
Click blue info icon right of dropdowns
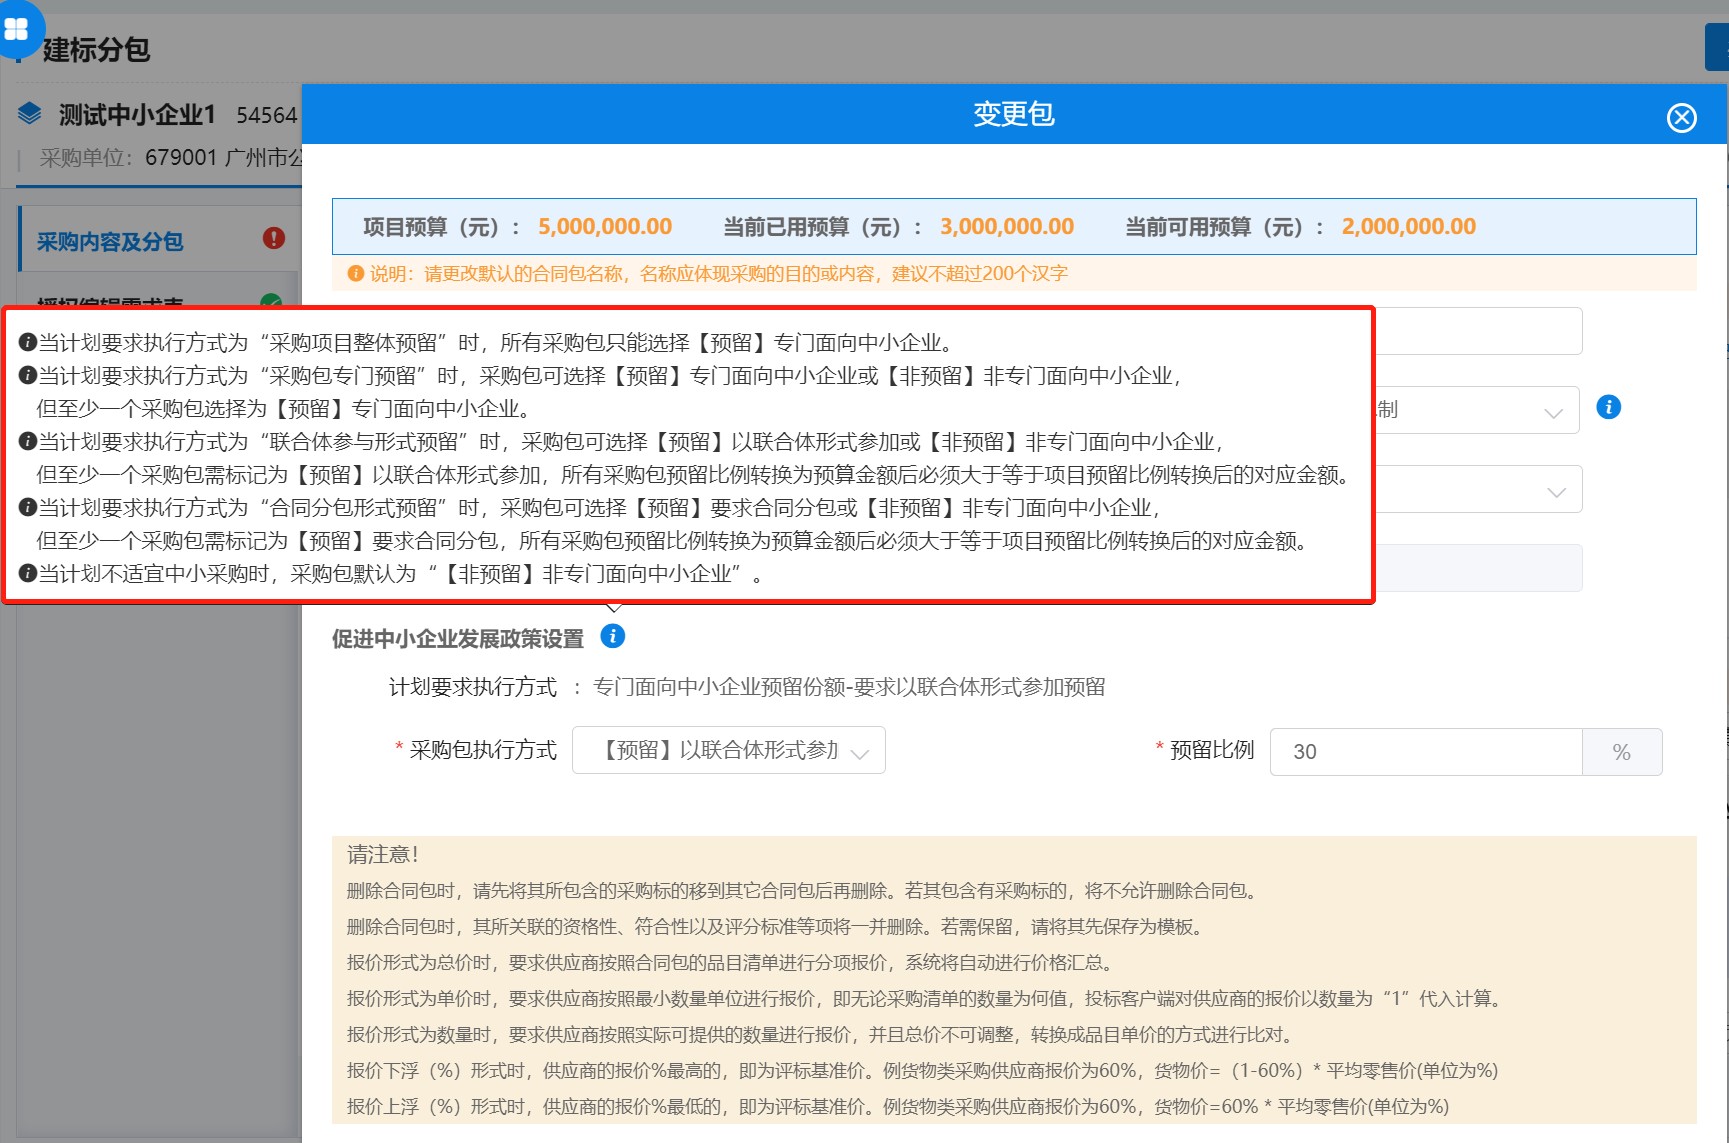coord(1608,407)
